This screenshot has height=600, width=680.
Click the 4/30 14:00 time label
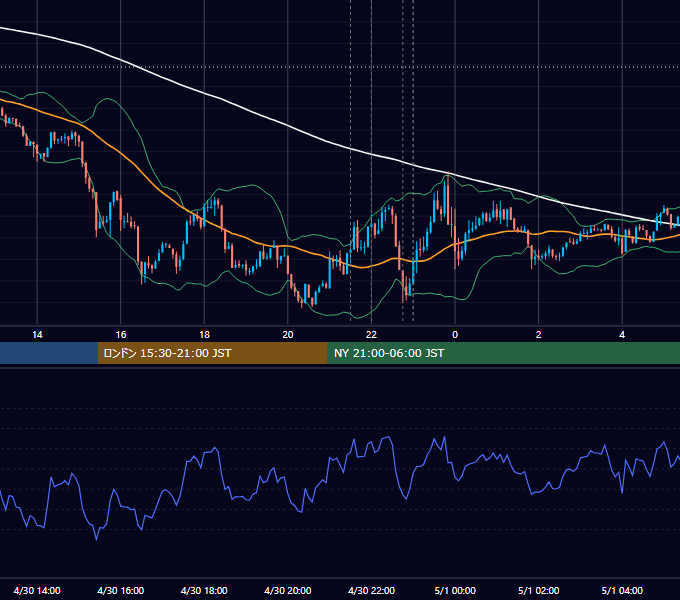[x=37, y=590]
